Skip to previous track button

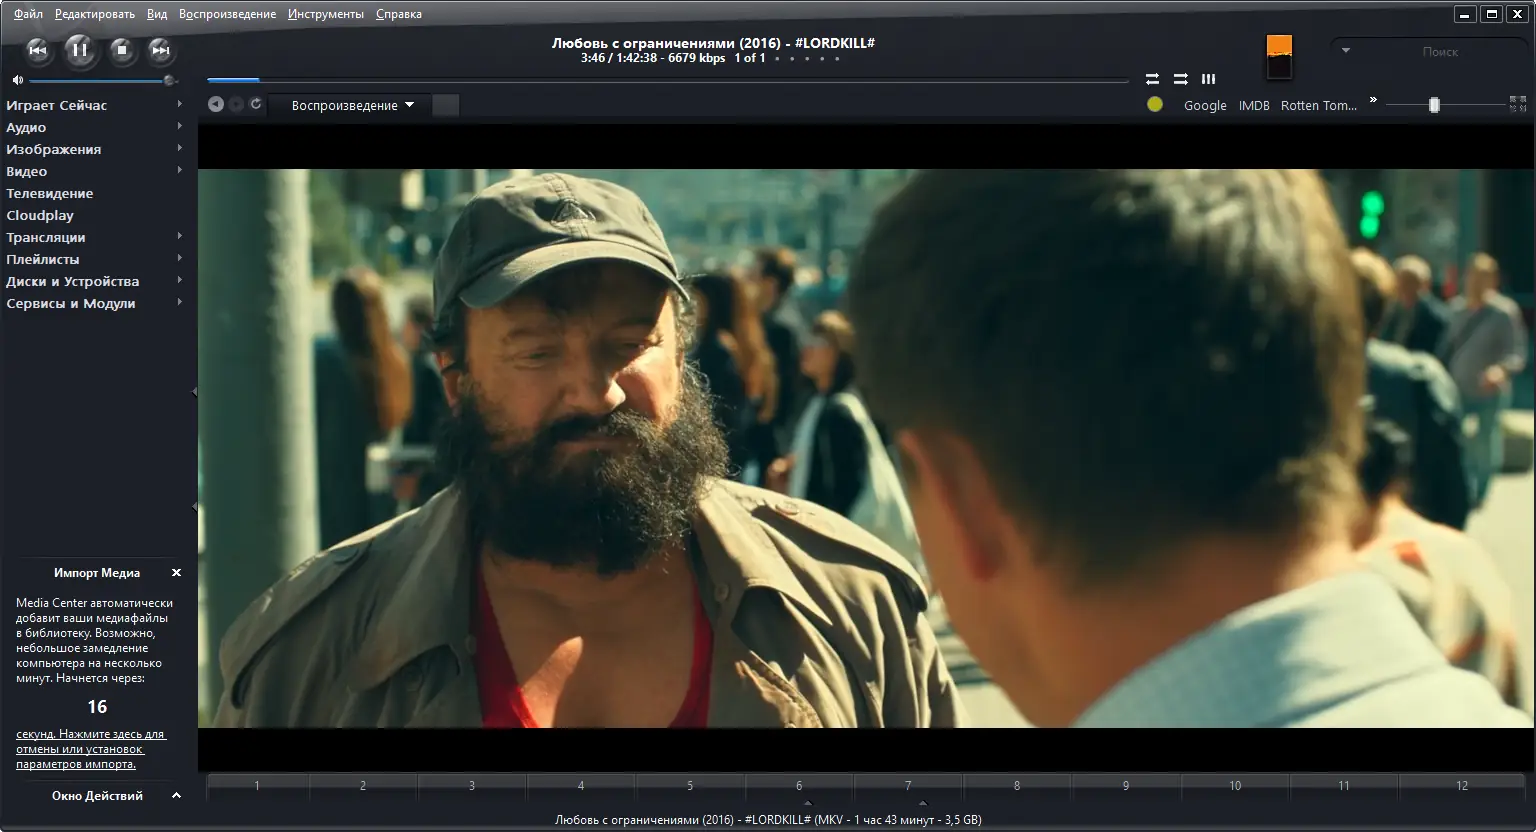coord(38,50)
